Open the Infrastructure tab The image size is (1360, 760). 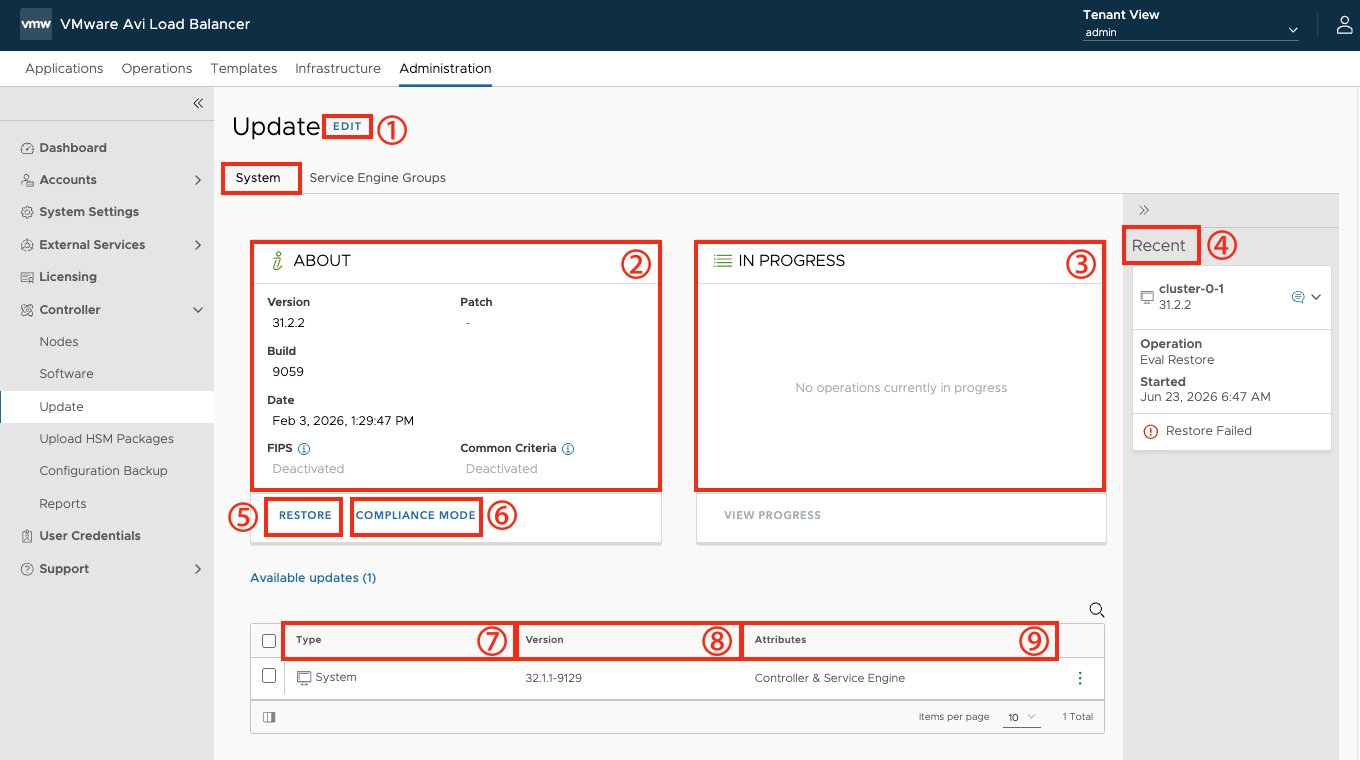click(x=338, y=69)
